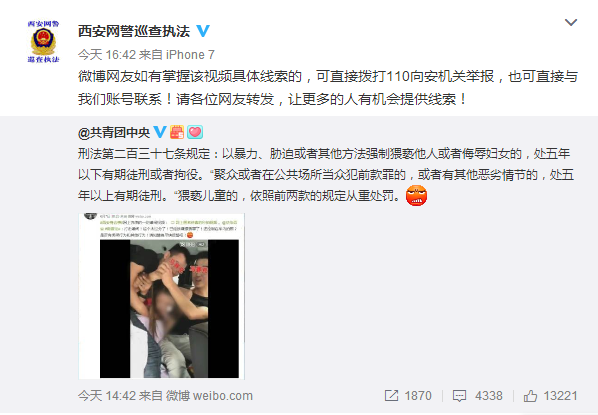598x415 pixels.
Task: Open the repost count 1870
Action: [x=418, y=396]
